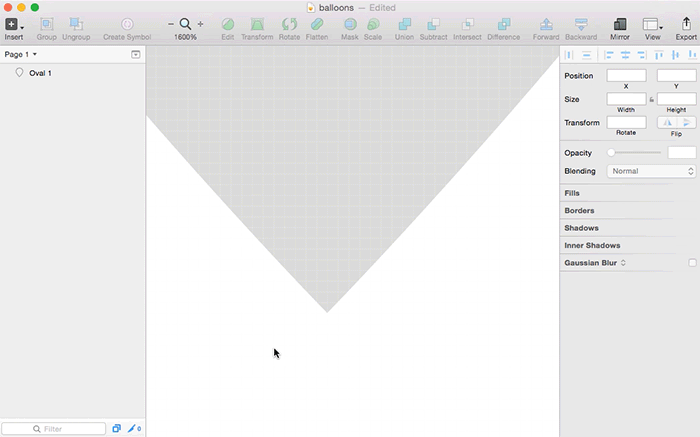The image size is (700, 437).
Task: Click the balloons document title icon
Action: (x=311, y=8)
